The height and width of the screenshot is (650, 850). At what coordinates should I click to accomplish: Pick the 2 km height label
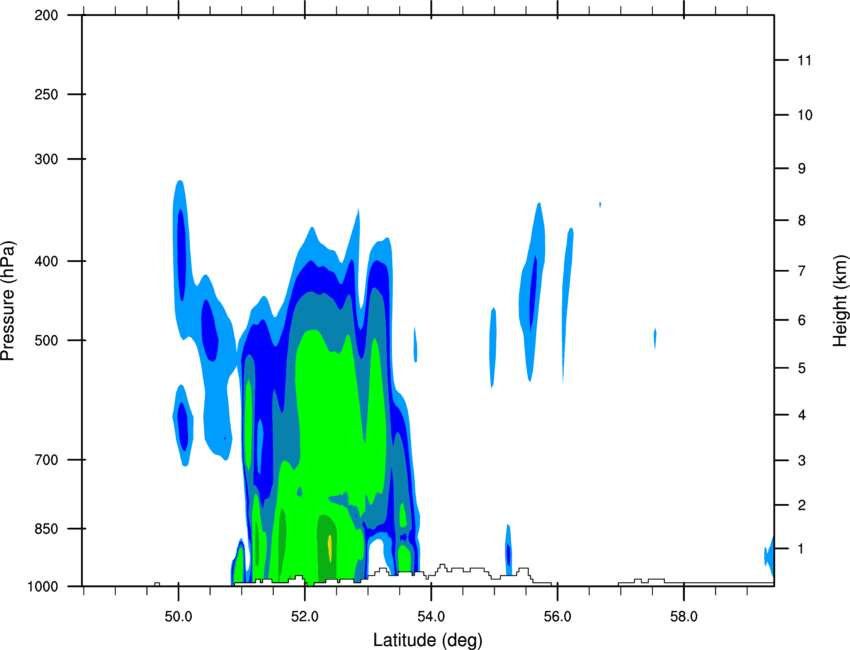[802, 505]
